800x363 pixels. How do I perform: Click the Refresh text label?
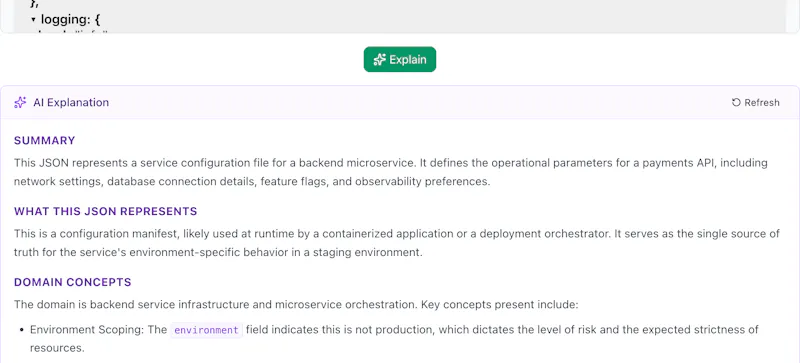[762, 103]
